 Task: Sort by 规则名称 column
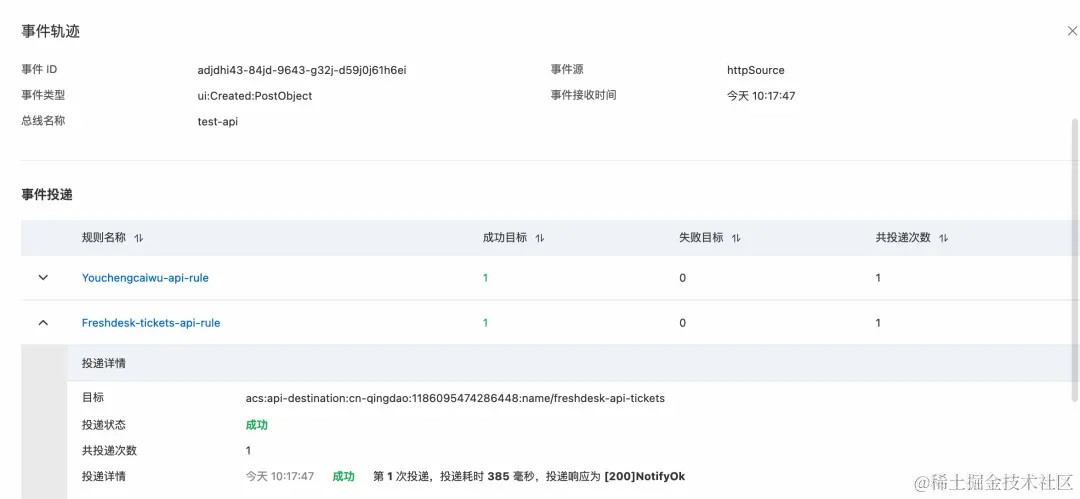[139, 238]
